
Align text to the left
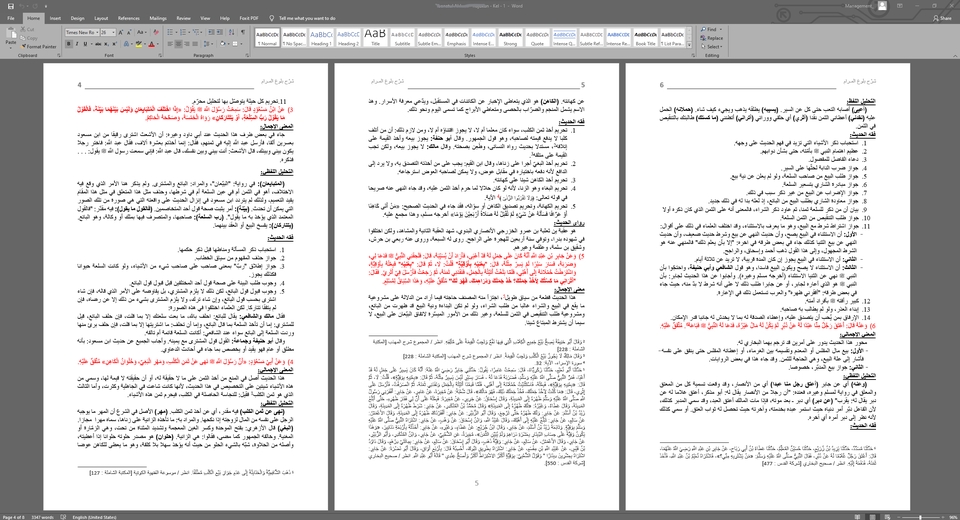point(170,44)
